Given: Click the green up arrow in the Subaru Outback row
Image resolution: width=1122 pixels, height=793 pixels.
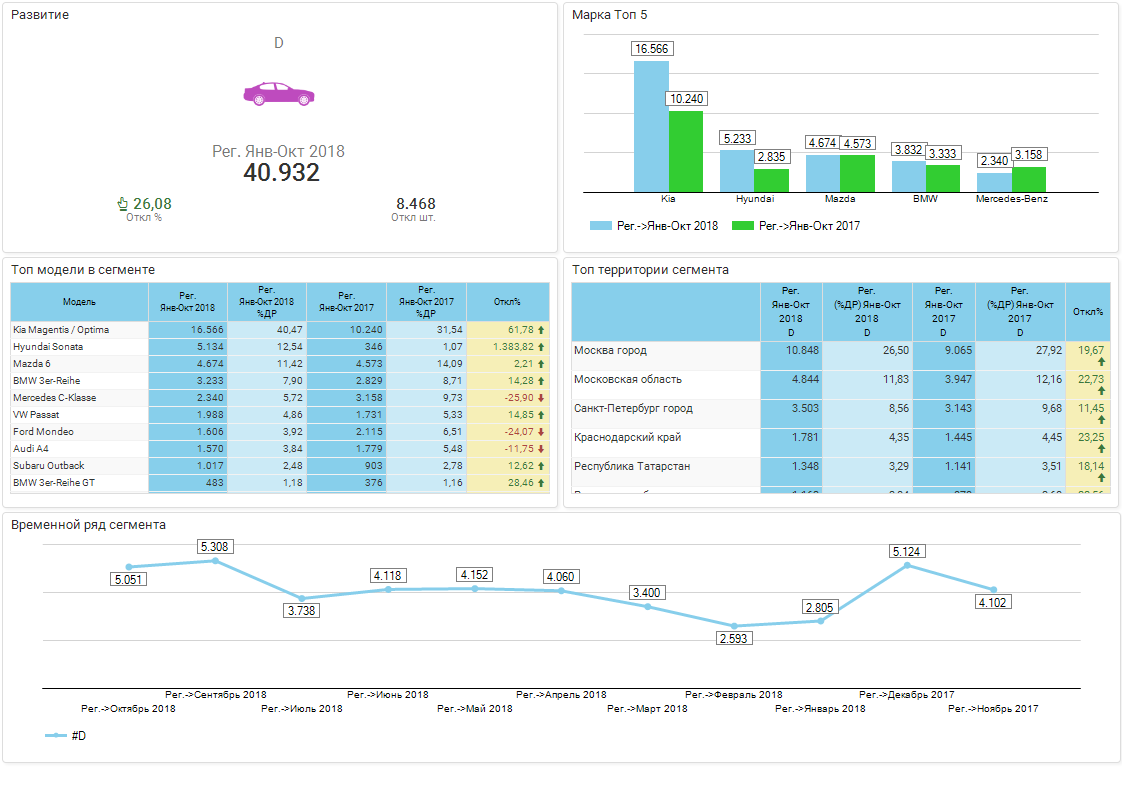Looking at the screenshot, I should pyautogui.click(x=541, y=466).
